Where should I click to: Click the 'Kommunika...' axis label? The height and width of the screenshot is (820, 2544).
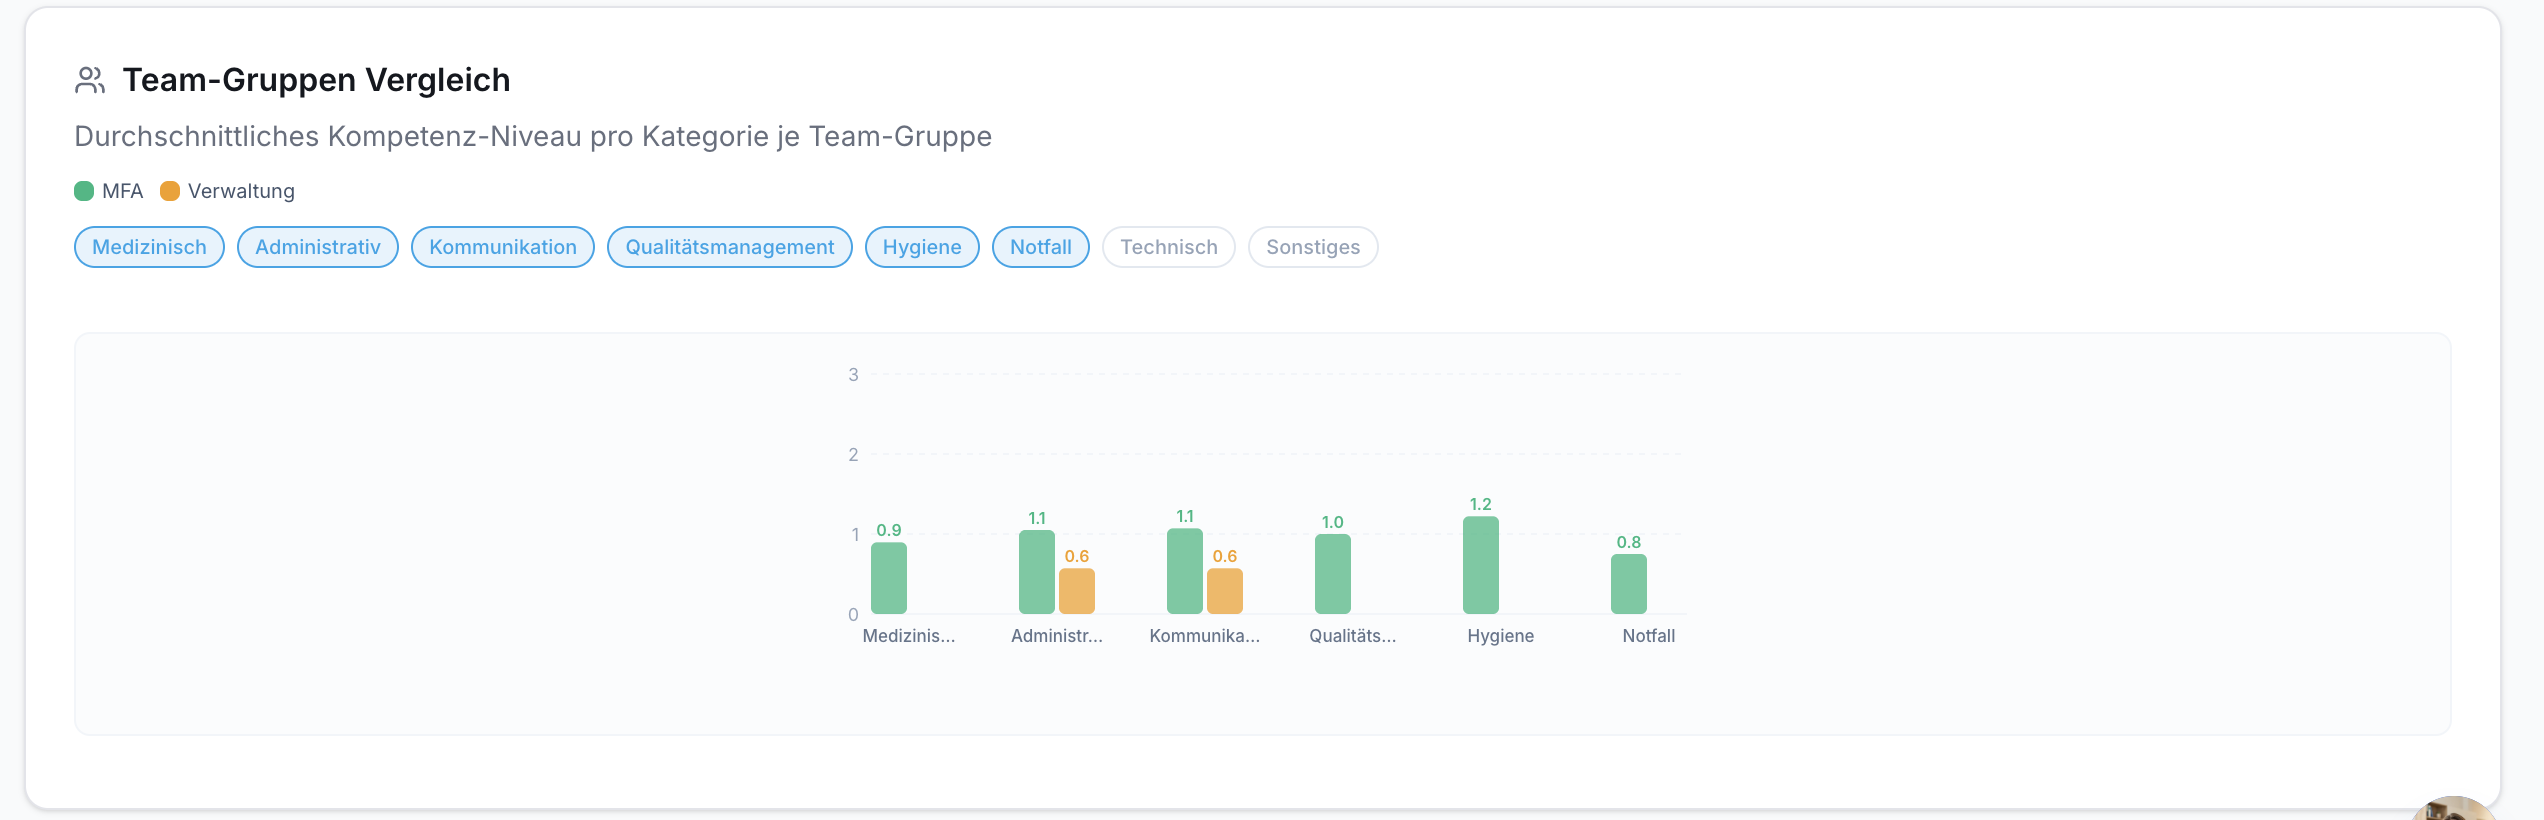(x=1205, y=636)
